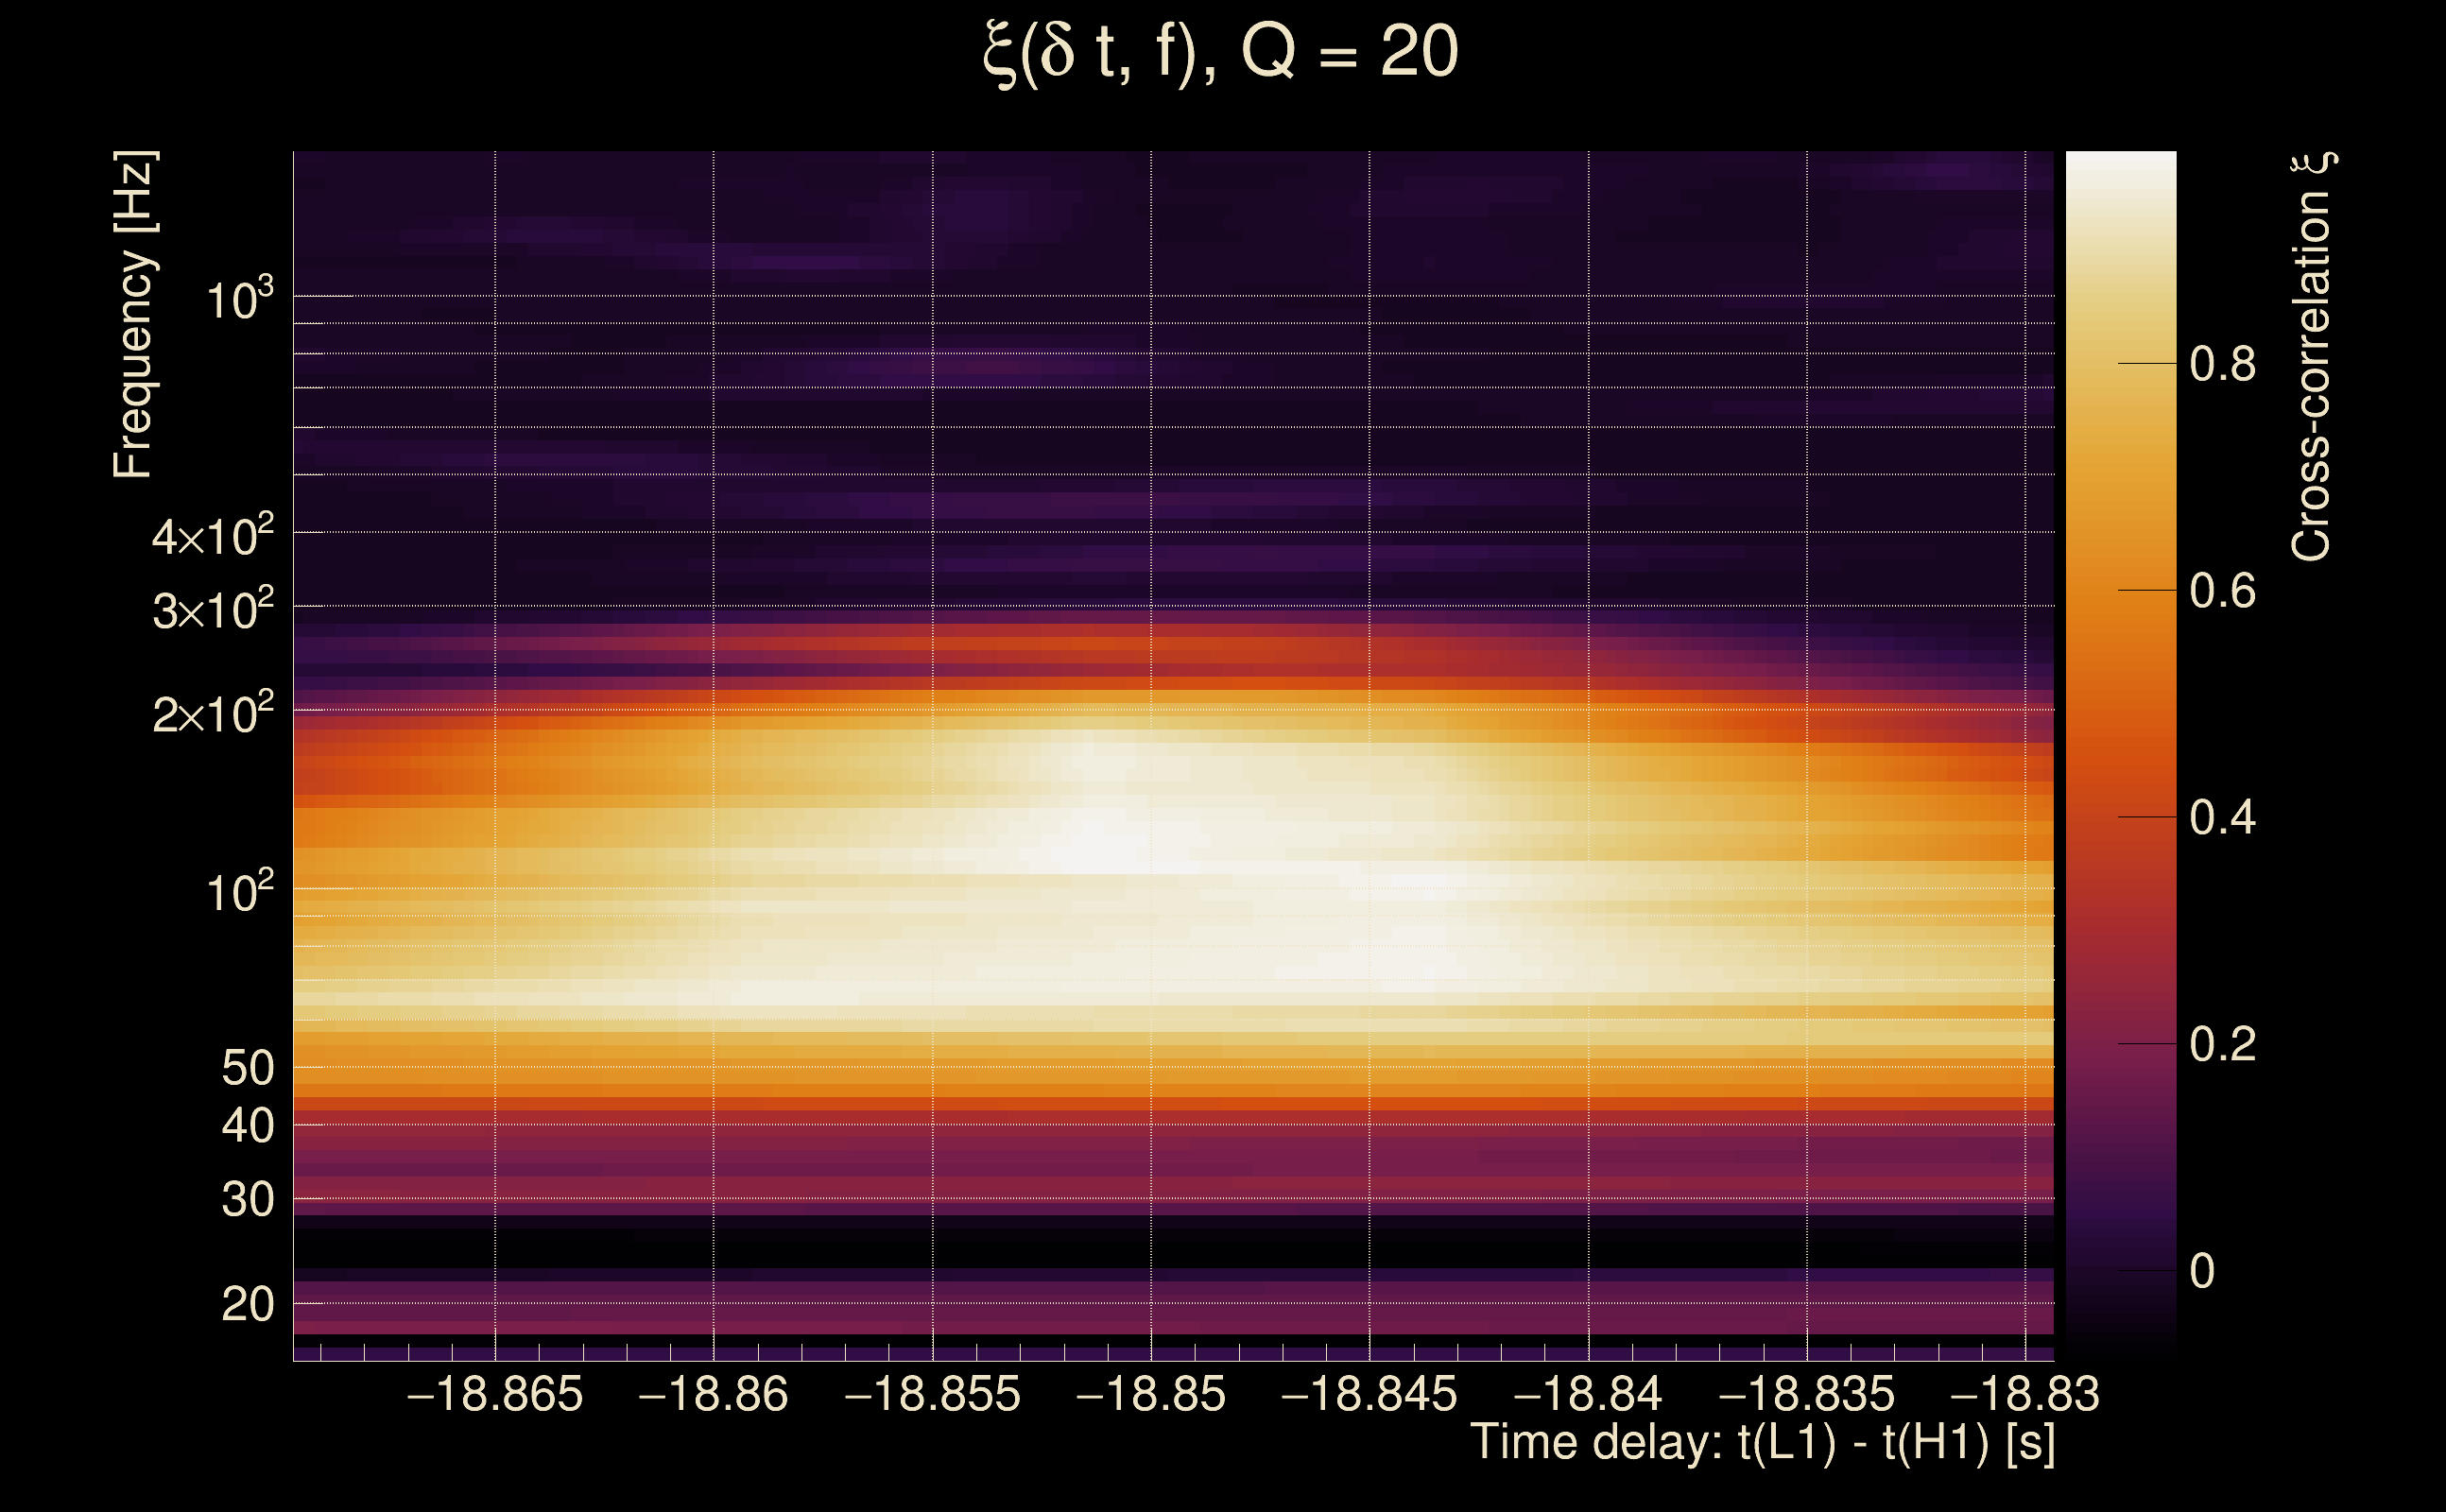Screen dimensions: 2446x1512
Task: Click the -18.86 x-axis tick label
Action: coord(713,1395)
